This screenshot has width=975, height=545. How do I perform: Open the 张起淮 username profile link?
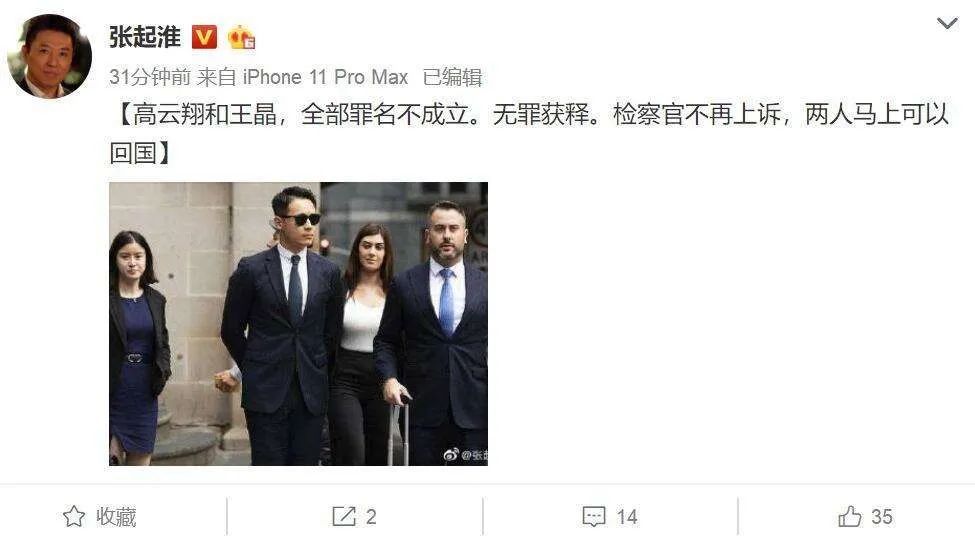pos(145,37)
